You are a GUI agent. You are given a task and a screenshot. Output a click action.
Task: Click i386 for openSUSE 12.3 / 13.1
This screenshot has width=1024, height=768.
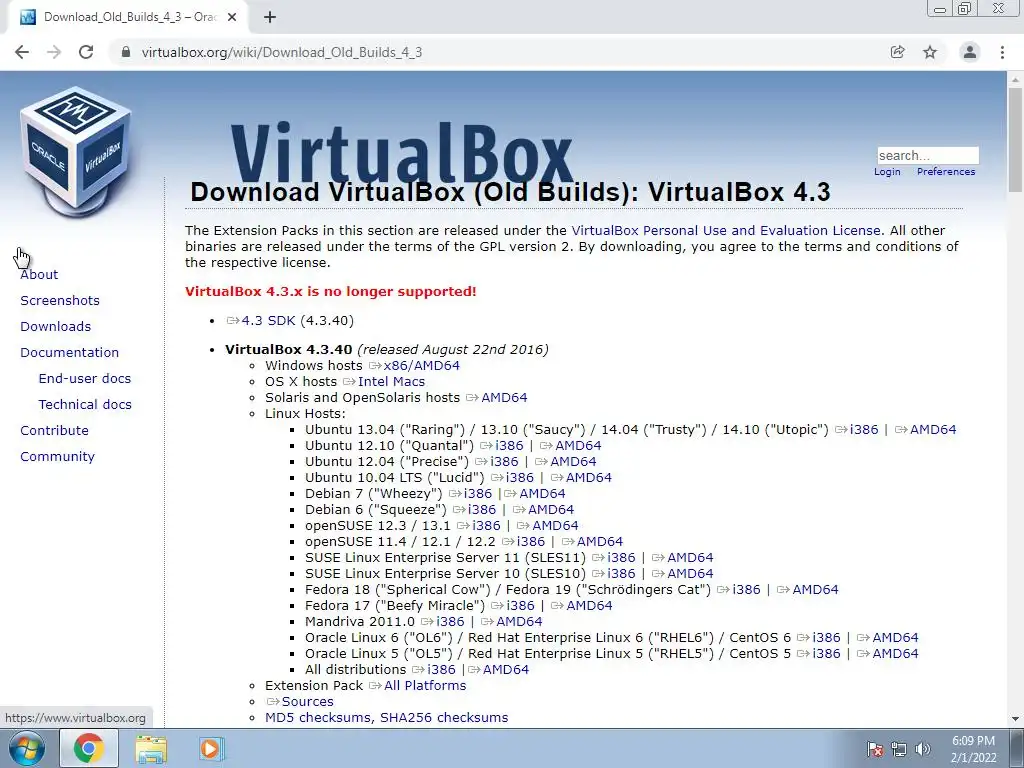click(x=487, y=526)
